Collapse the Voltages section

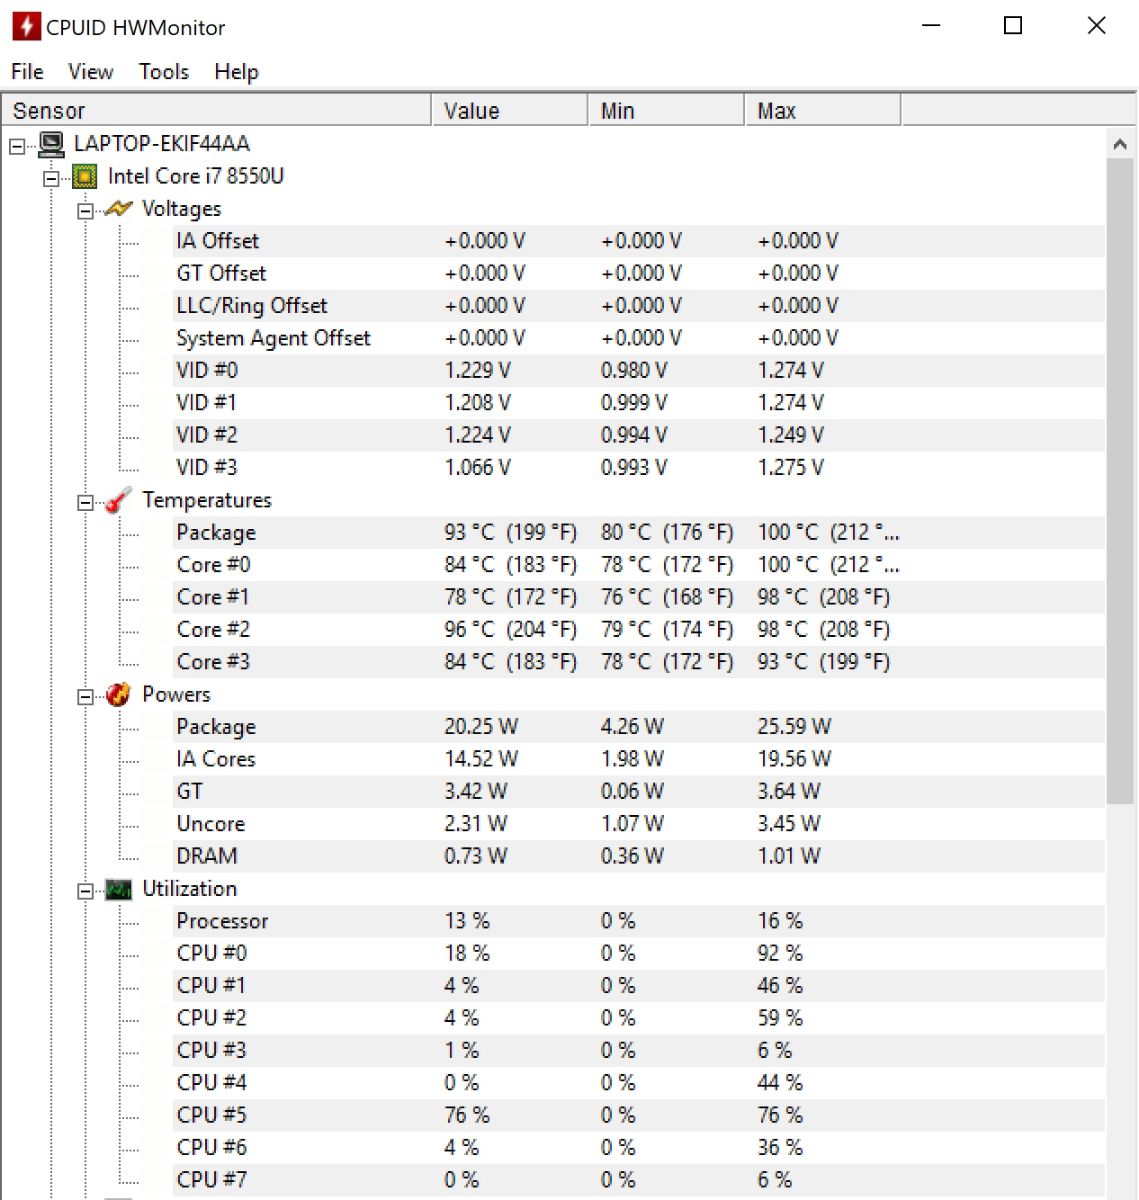[85, 211]
